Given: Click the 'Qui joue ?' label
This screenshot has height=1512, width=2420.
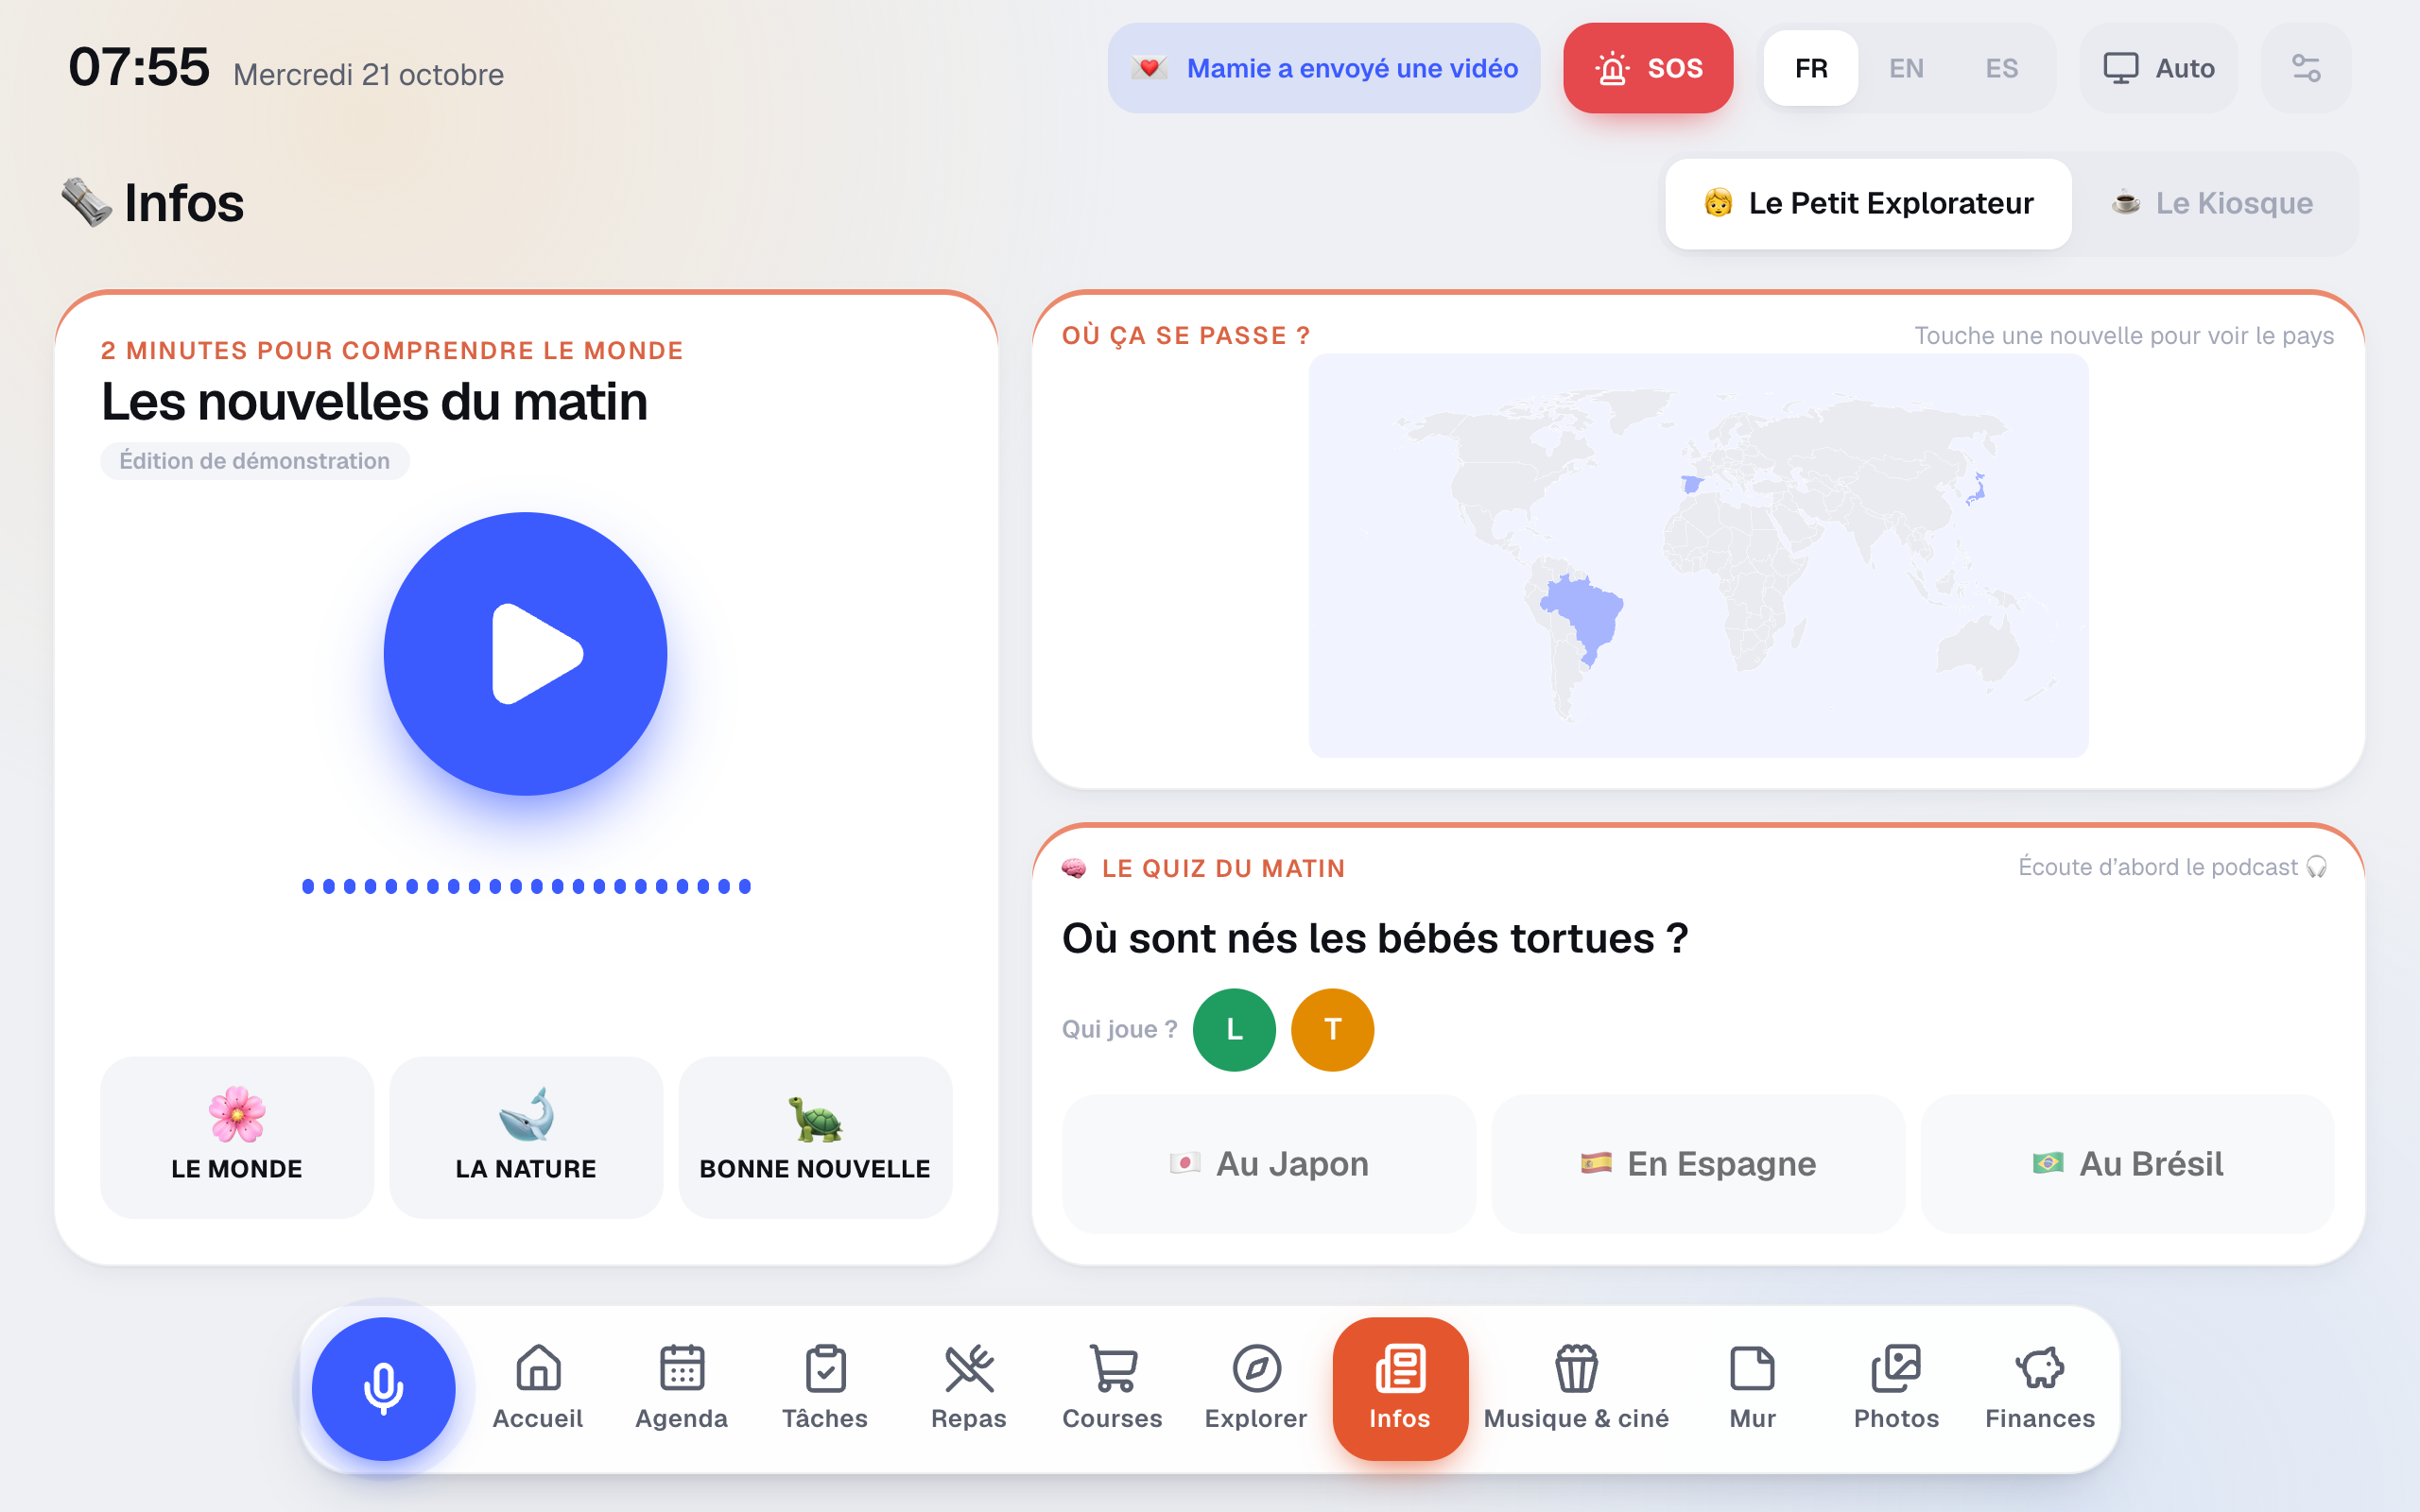Looking at the screenshot, I should pos(1119,1029).
